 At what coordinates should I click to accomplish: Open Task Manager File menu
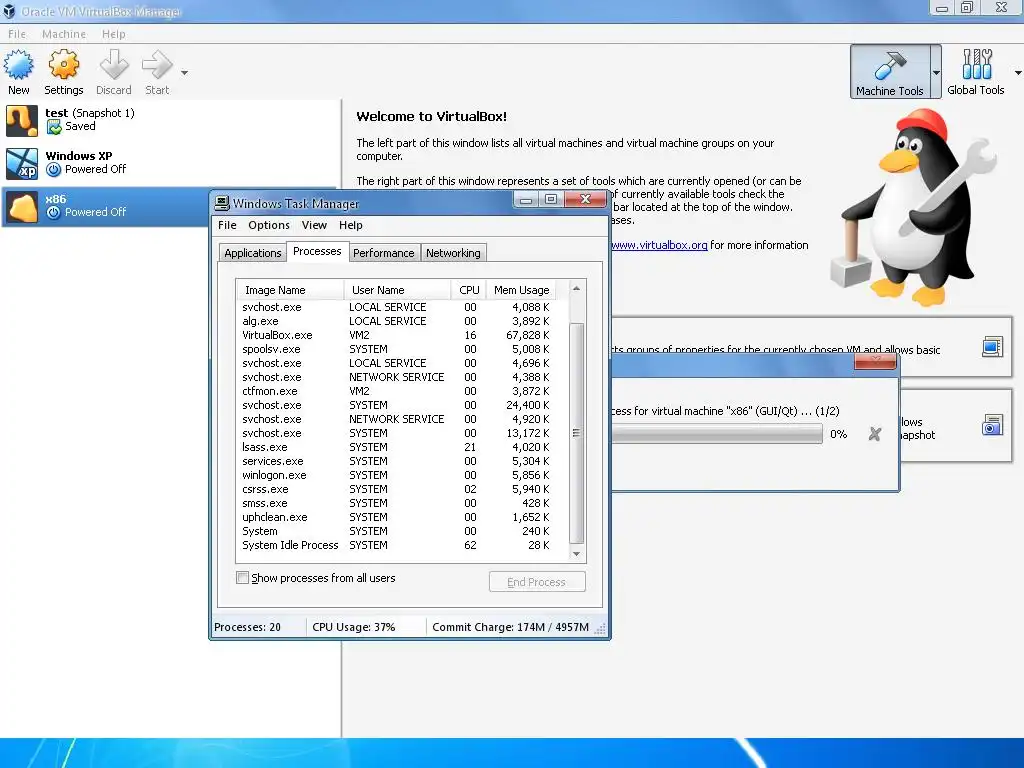click(227, 225)
